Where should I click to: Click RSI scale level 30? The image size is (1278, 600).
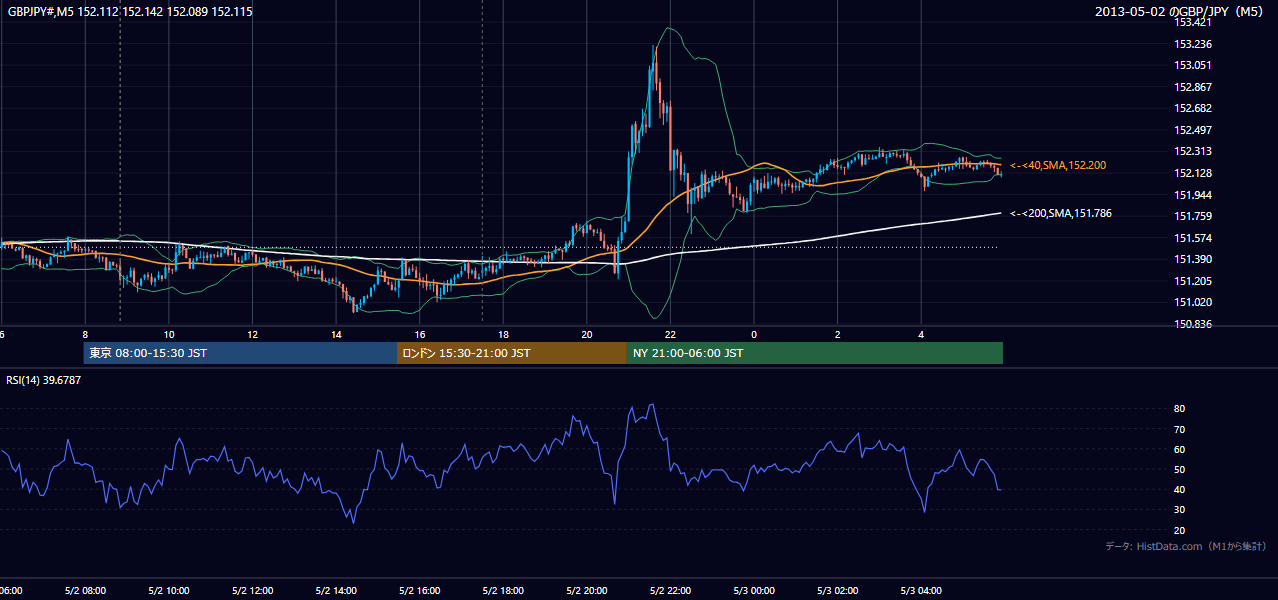click(1179, 510)
